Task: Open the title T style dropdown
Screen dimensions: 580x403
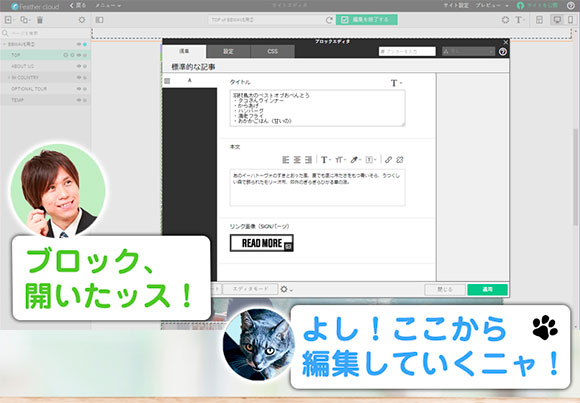Action: click(397, 83)
